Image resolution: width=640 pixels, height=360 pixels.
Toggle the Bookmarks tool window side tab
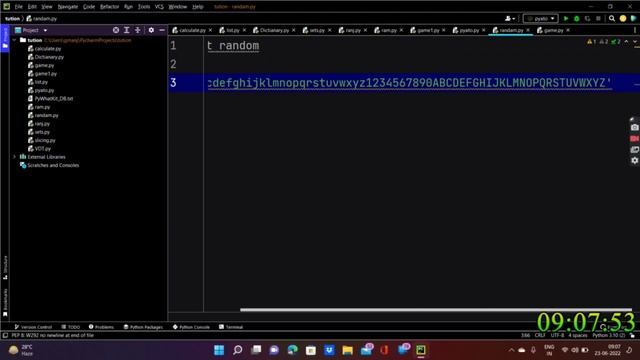5,302
